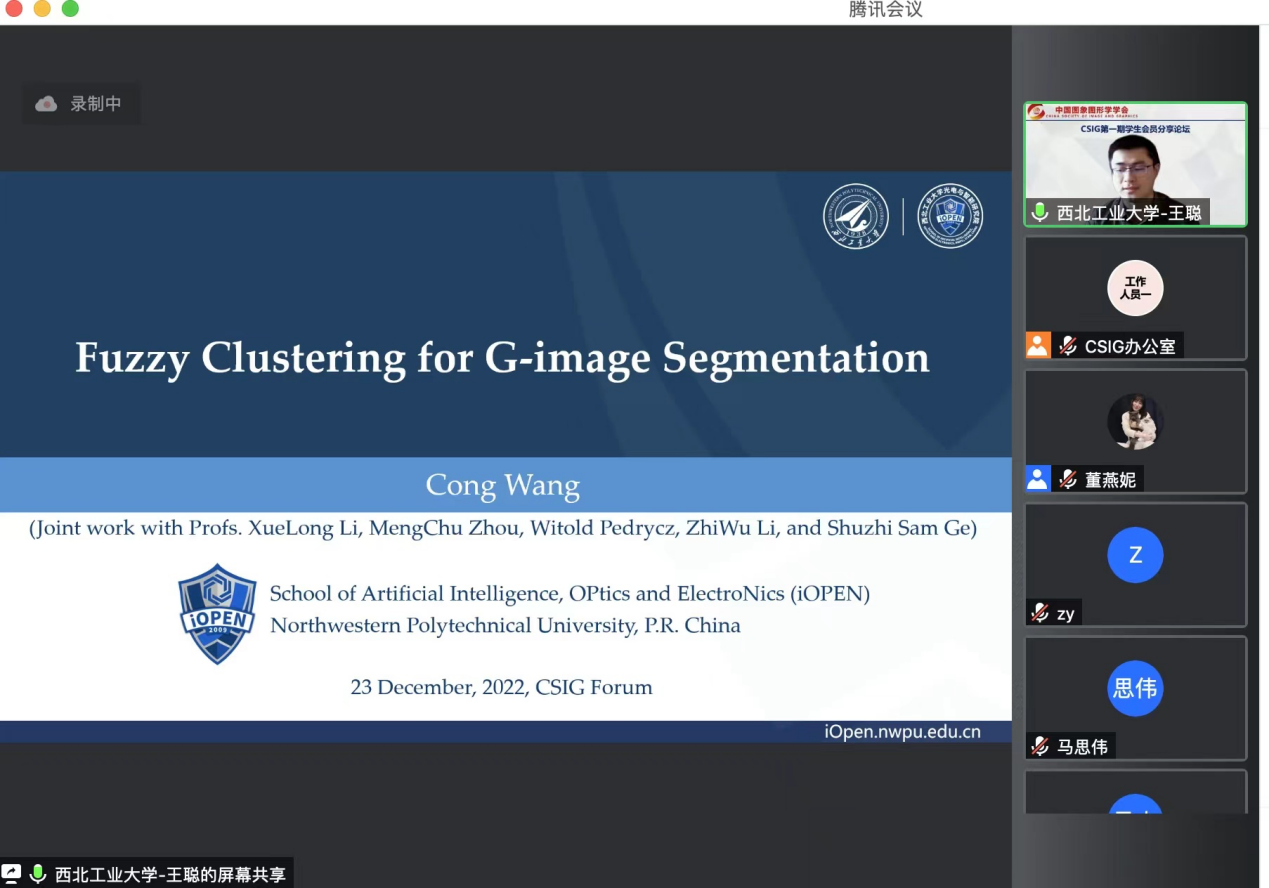Click the 23 December, 2022, CSIG Forum date
The width and height of the screenshot is (1269, 888).
coord(501,687)
